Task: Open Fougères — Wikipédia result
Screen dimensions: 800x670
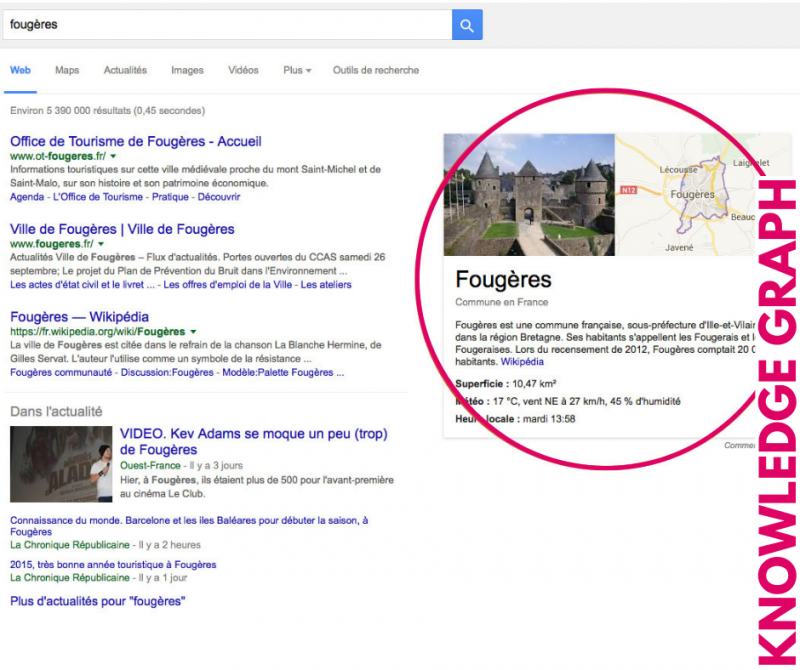Action: tap(80, 317)
